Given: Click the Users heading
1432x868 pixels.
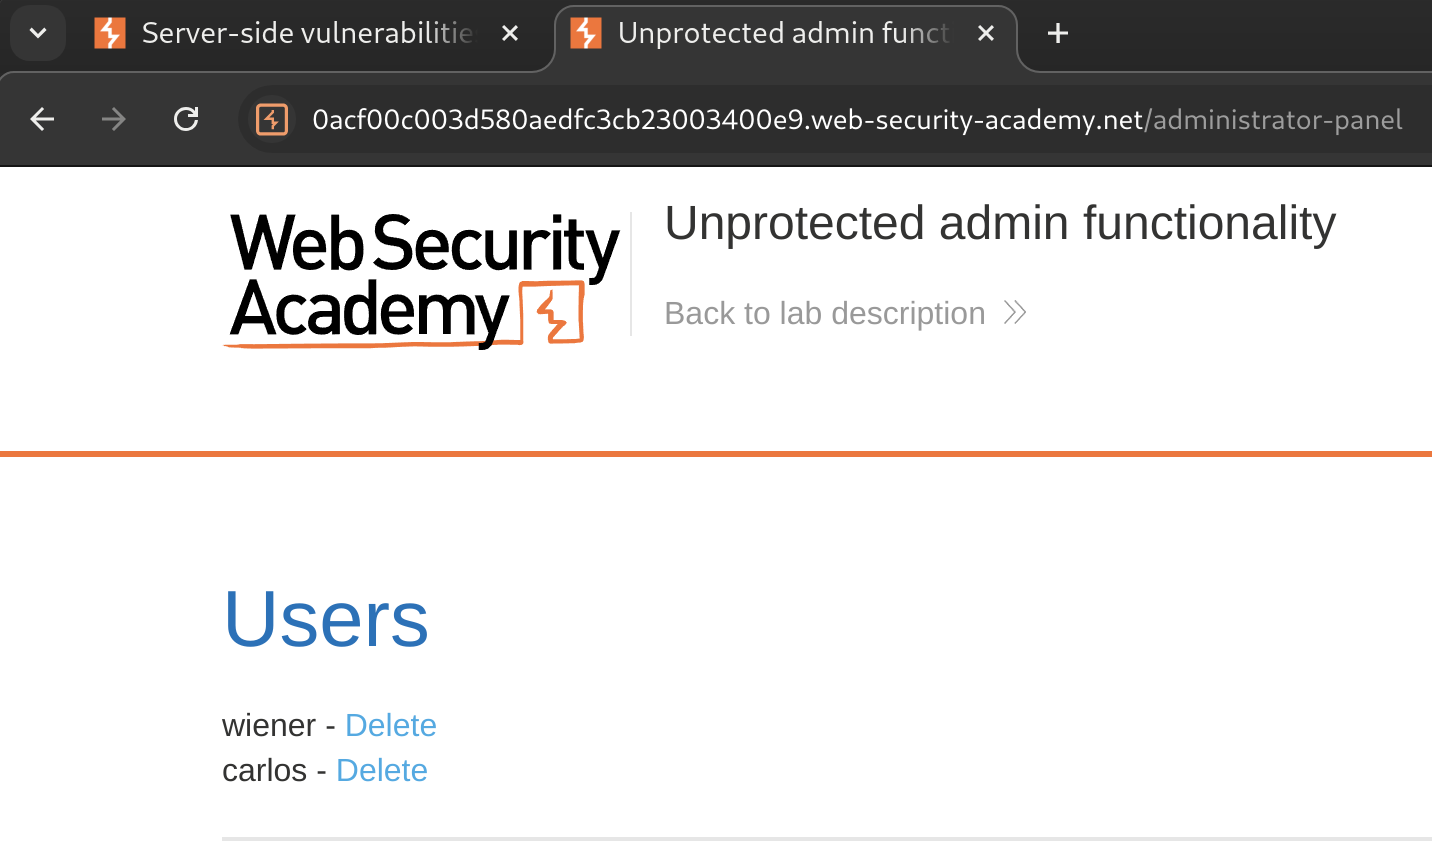Looking at the screenshot, I should click(x=326, y=619).
